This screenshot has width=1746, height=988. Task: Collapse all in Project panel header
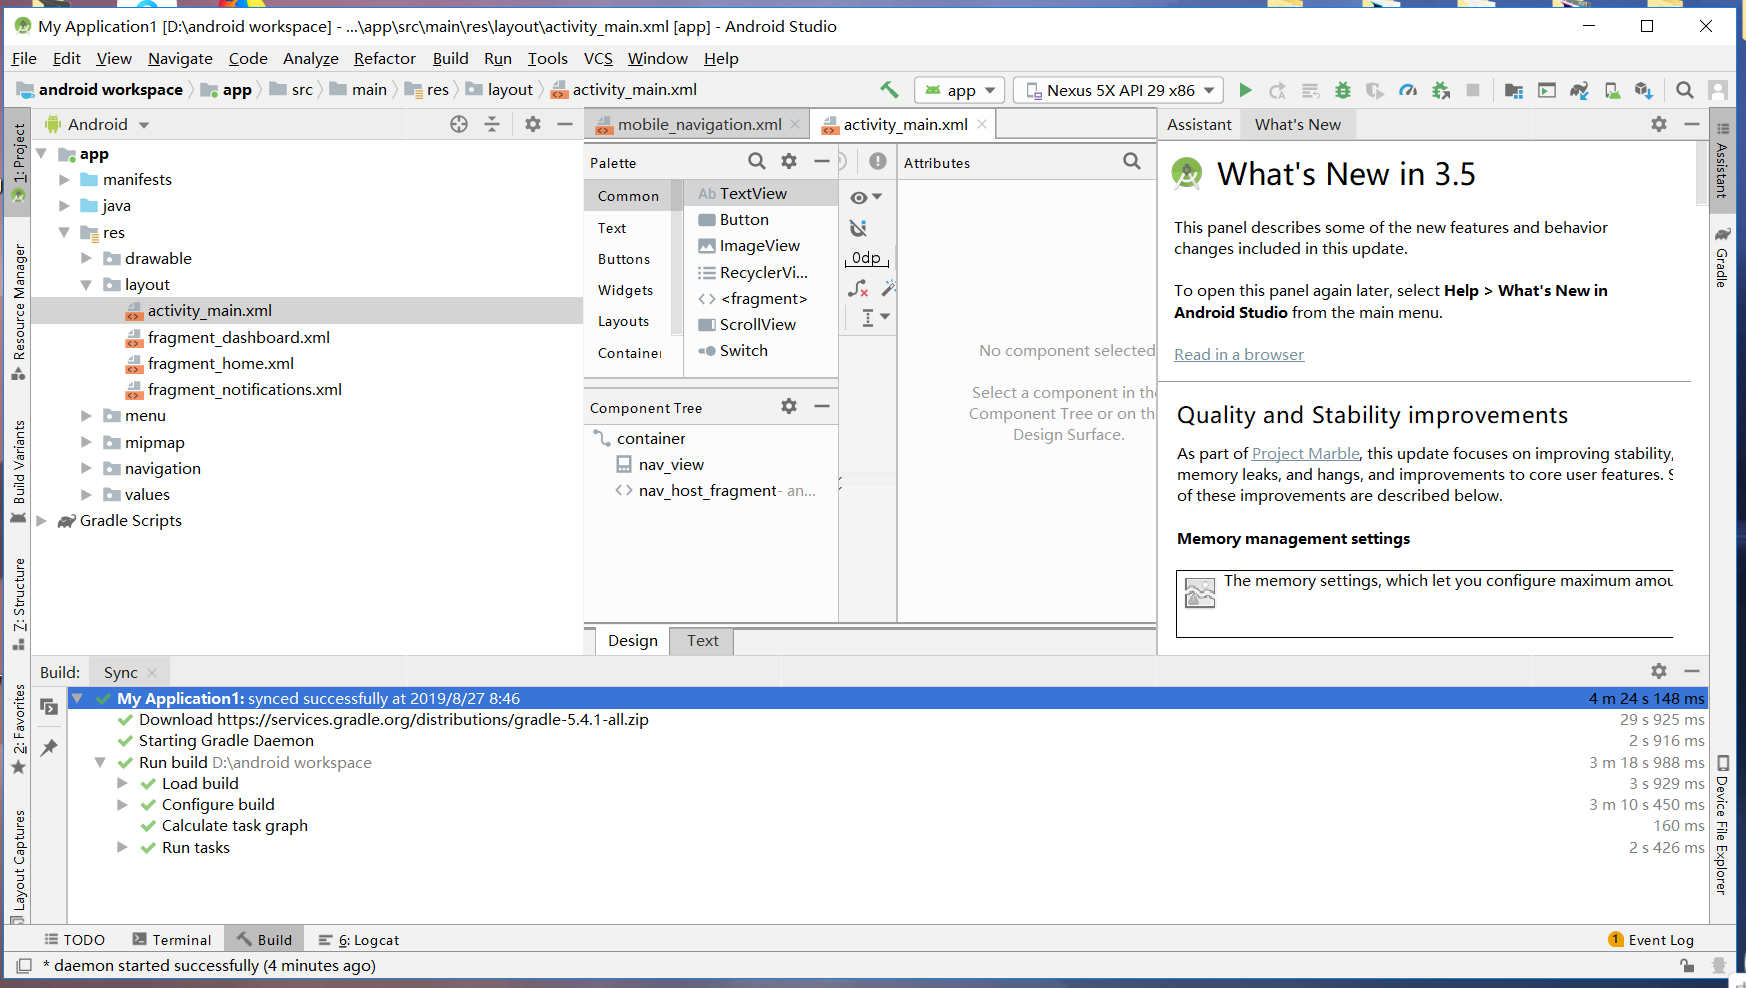click(x=492, y=124)
